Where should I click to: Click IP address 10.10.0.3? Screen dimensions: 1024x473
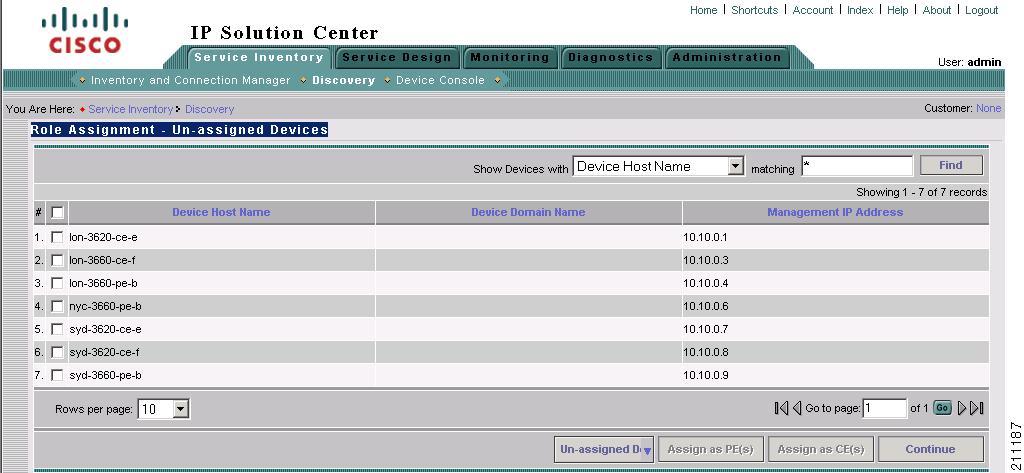[x=705, y=260]
